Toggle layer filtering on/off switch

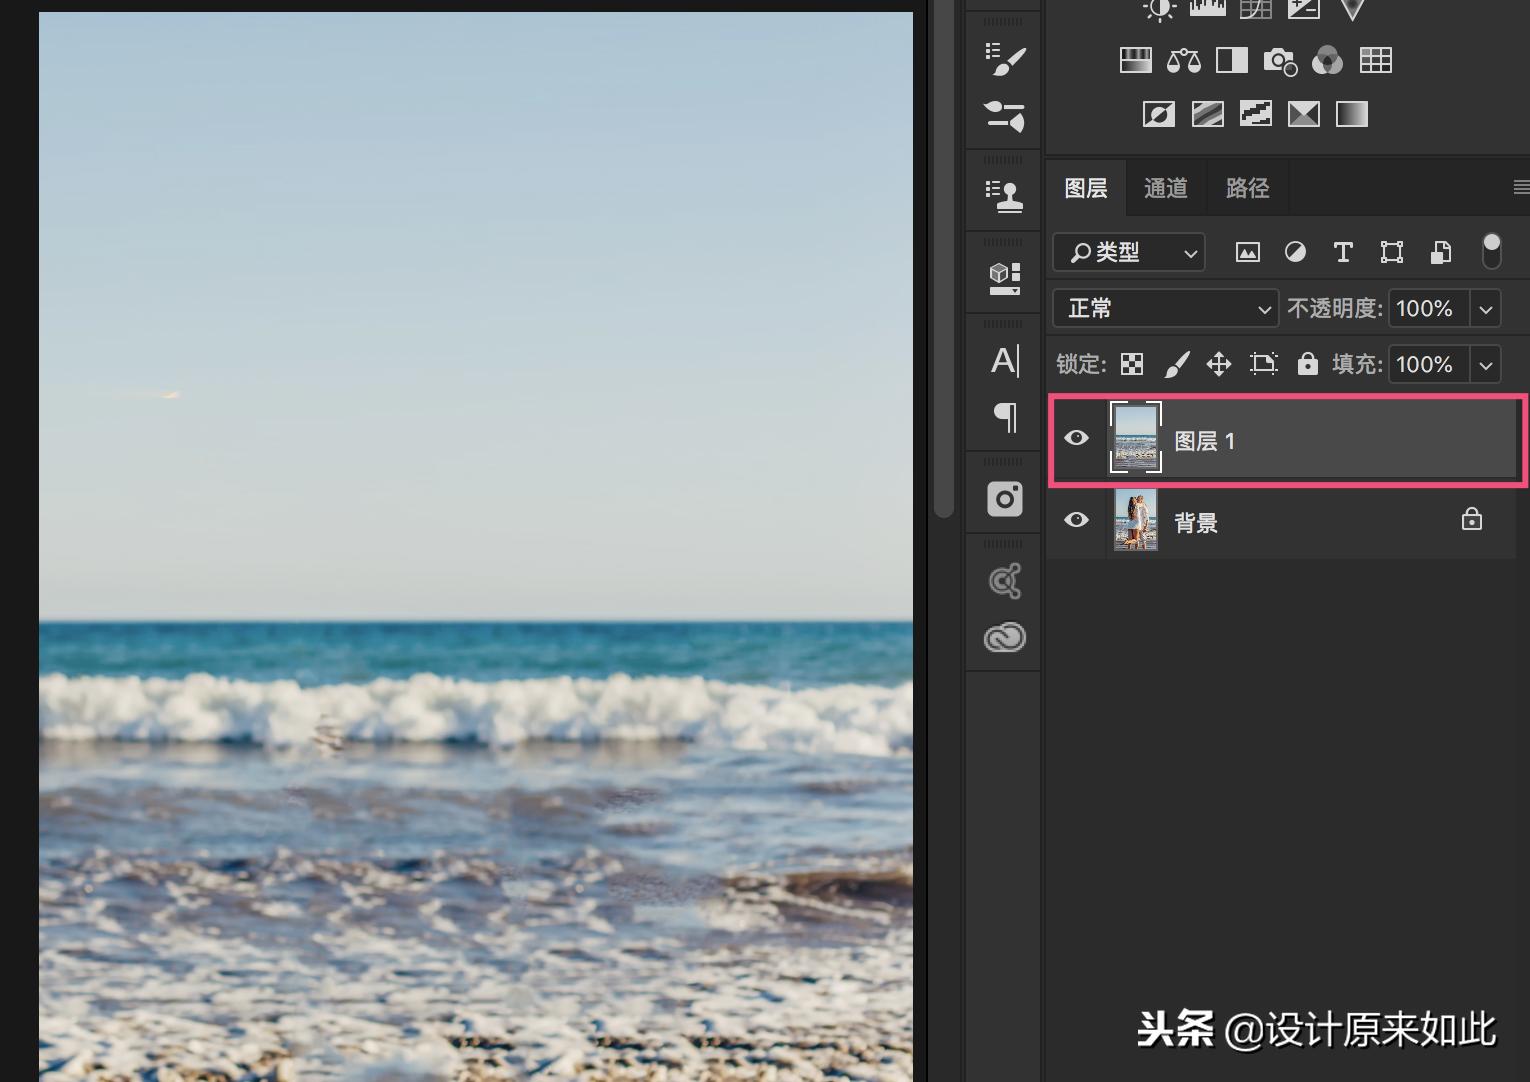[x=1491, y=251]
